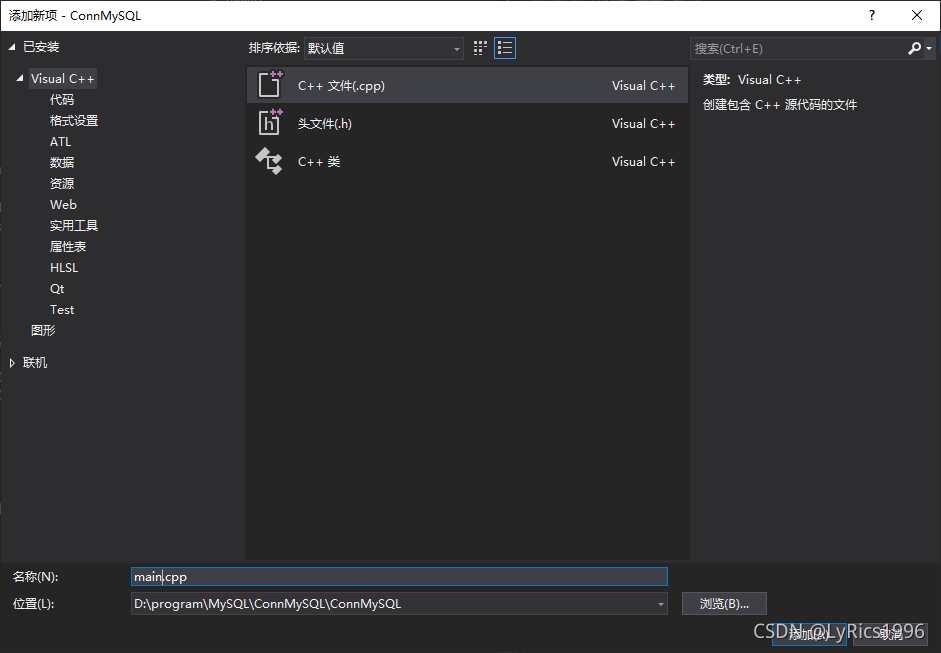
Task: Select the 格式设置 category
Action: coord(74,121)
